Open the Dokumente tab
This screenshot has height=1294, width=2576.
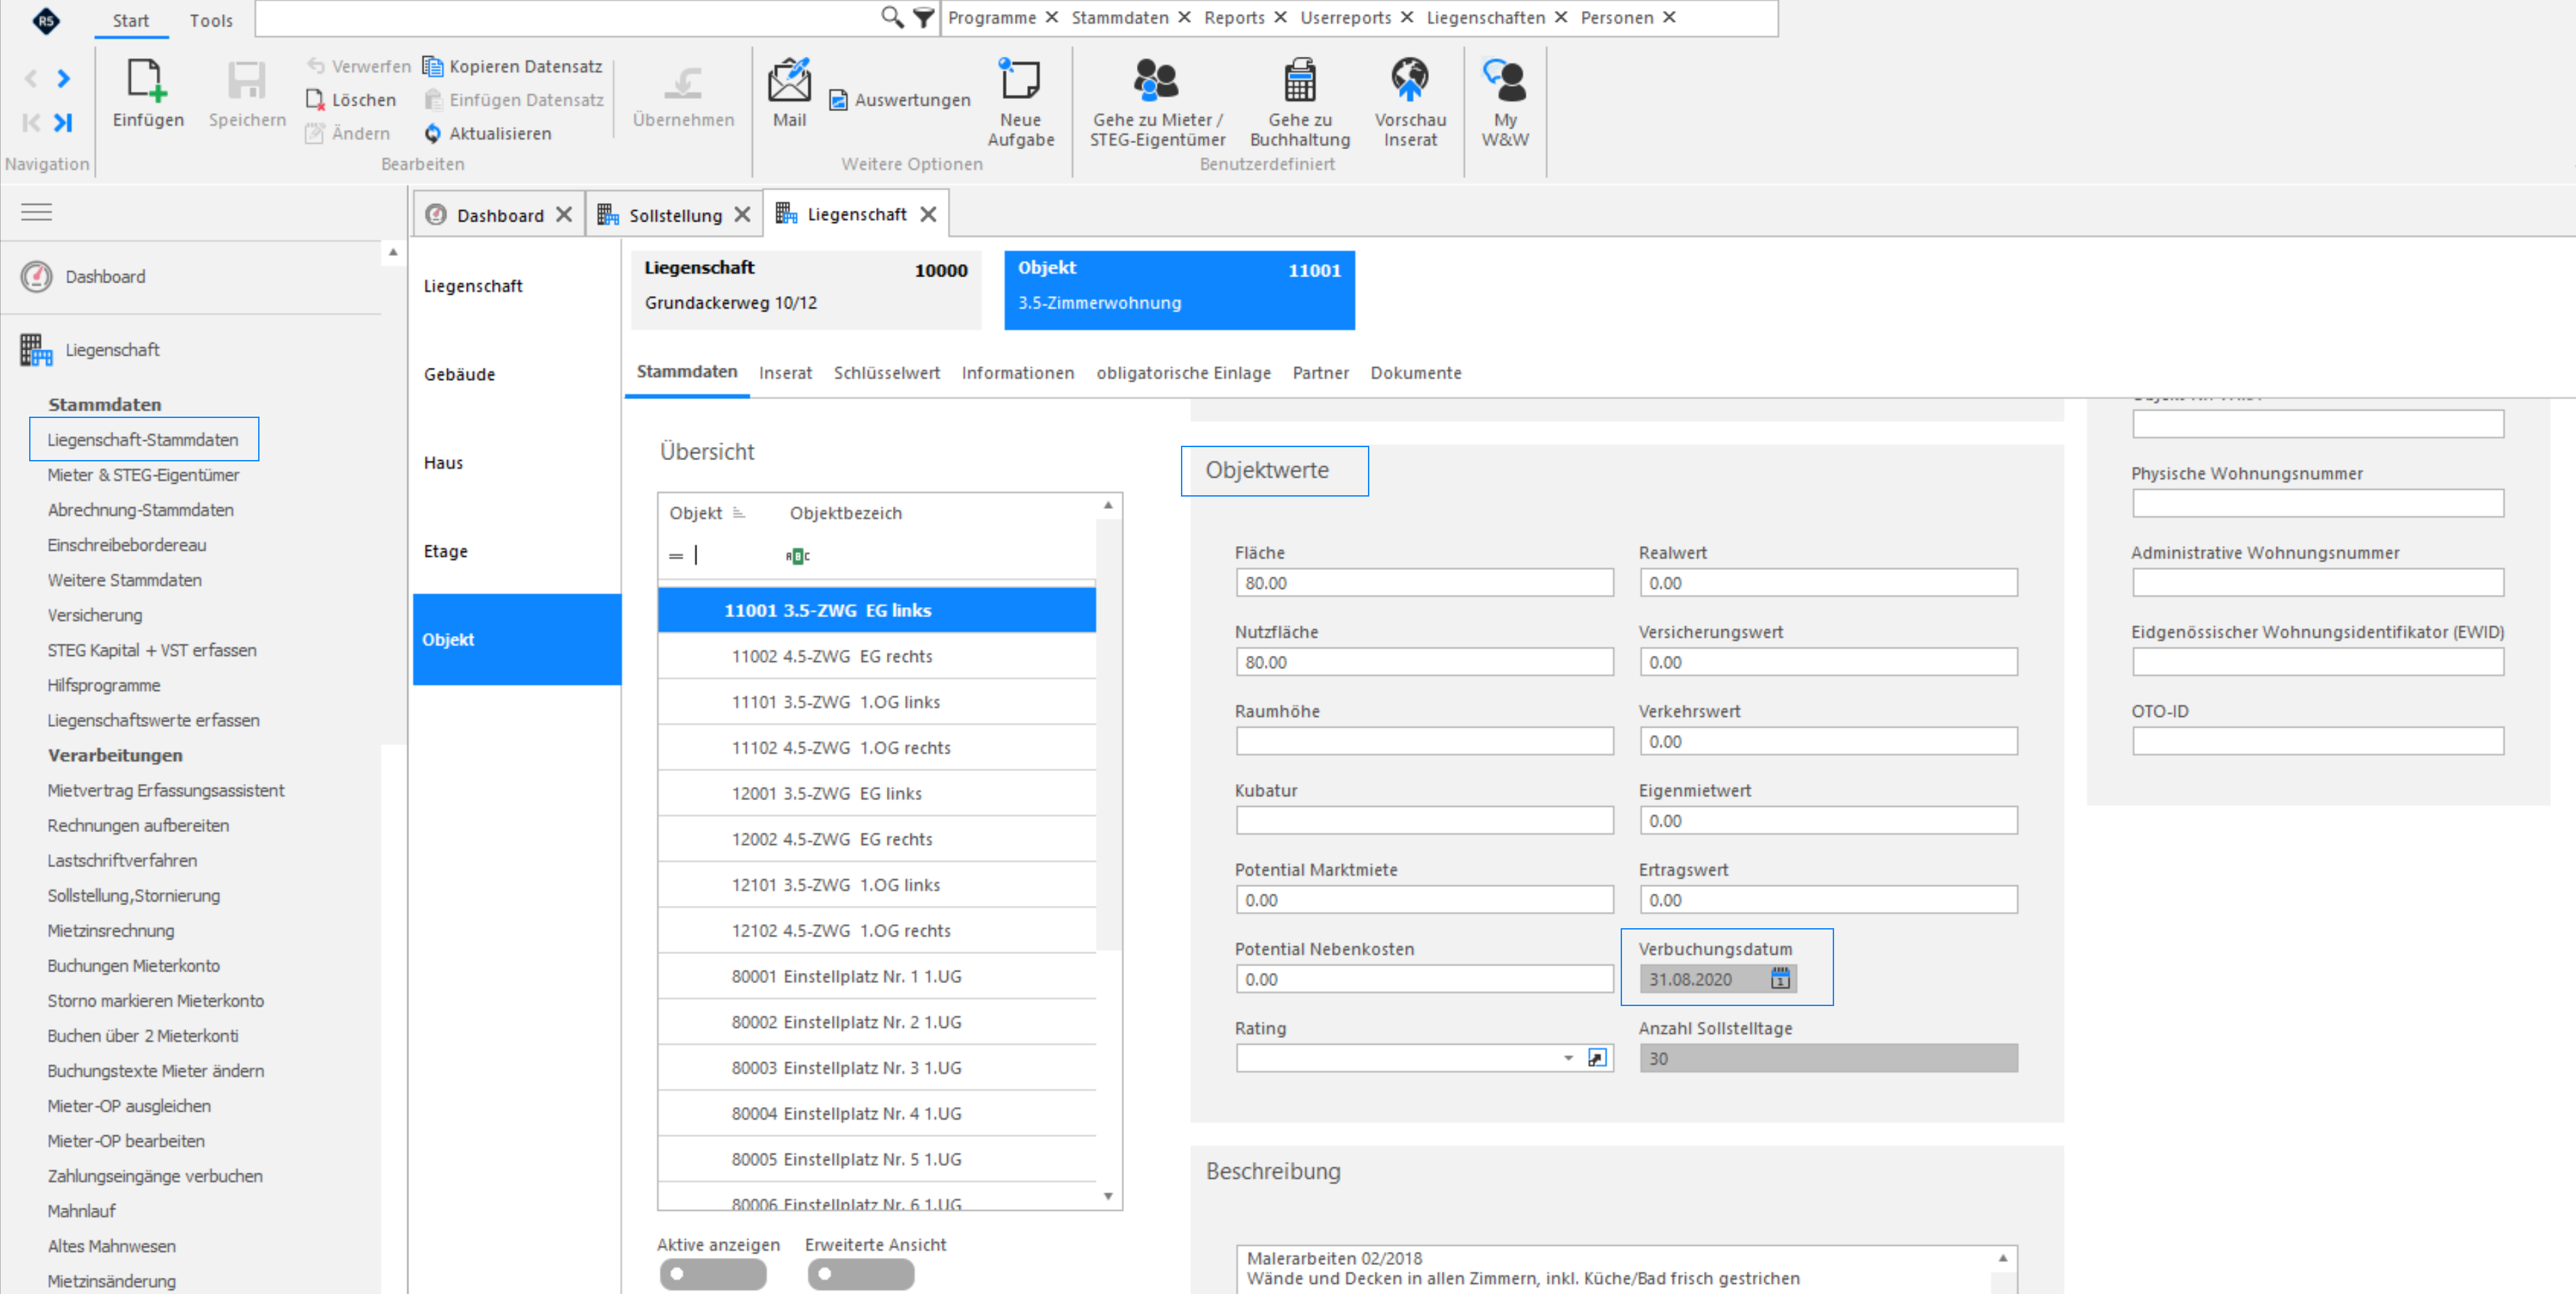click(1415, 373)
